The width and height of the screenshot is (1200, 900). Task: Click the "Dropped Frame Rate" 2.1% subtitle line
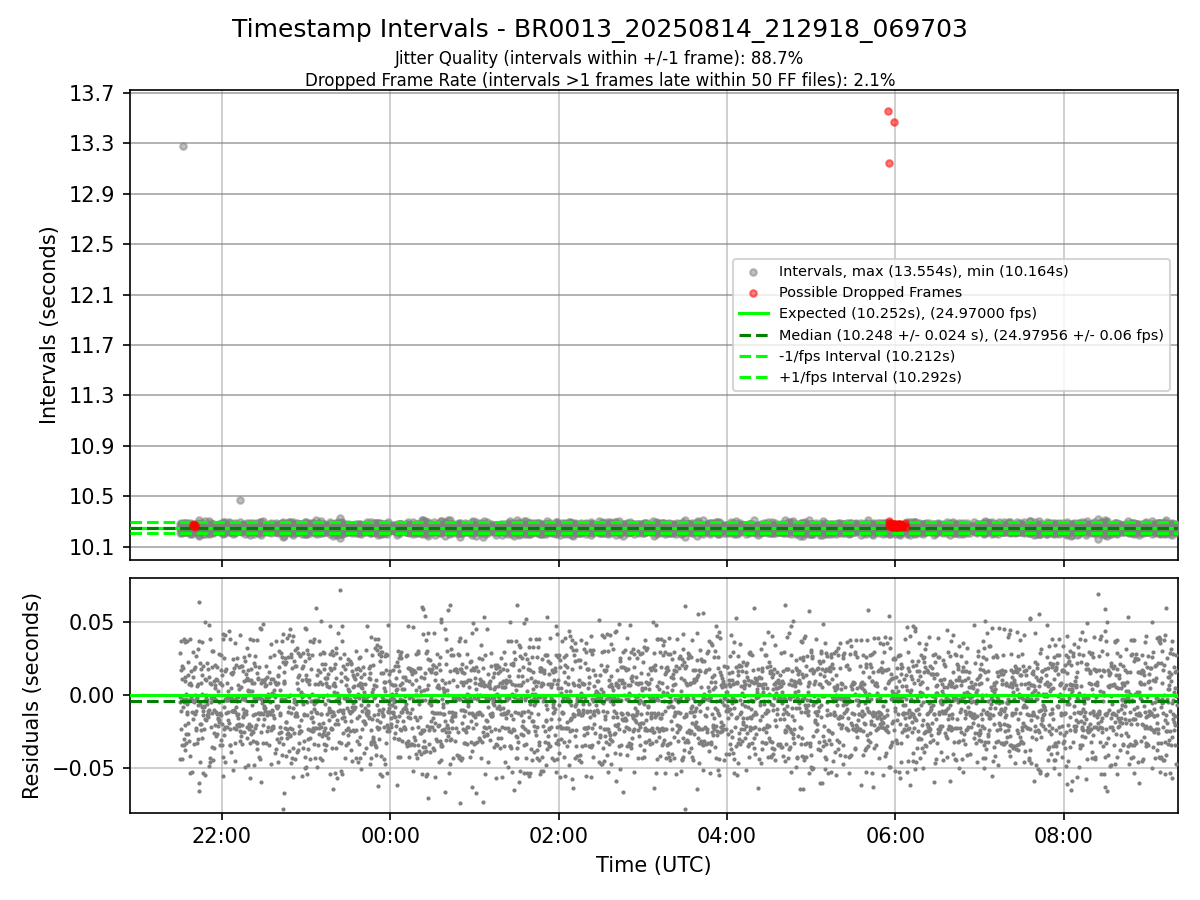(x=599, y=79)
